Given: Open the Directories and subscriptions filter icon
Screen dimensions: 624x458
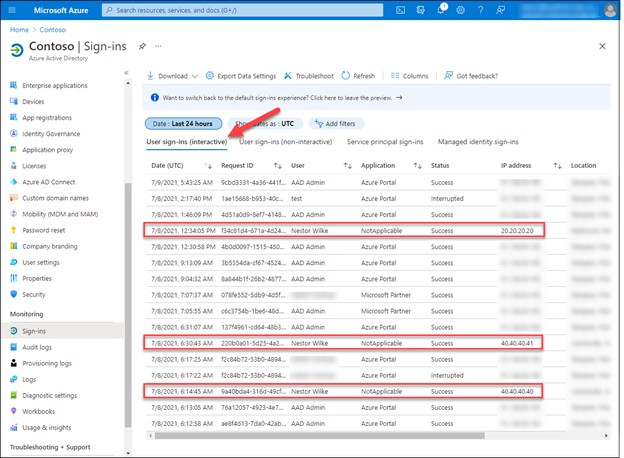Looking at the screenshot, I should (x=421, y=10).
